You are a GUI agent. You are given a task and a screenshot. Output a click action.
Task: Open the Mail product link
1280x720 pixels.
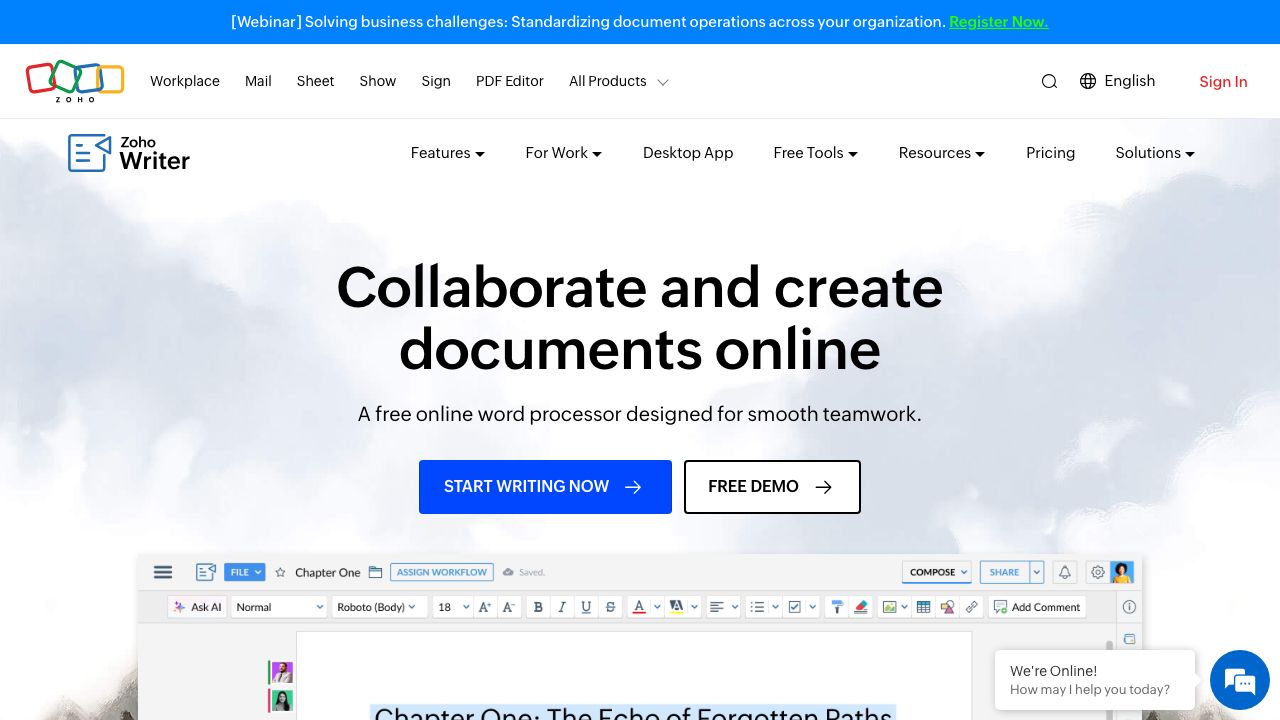tap(258, 81)
